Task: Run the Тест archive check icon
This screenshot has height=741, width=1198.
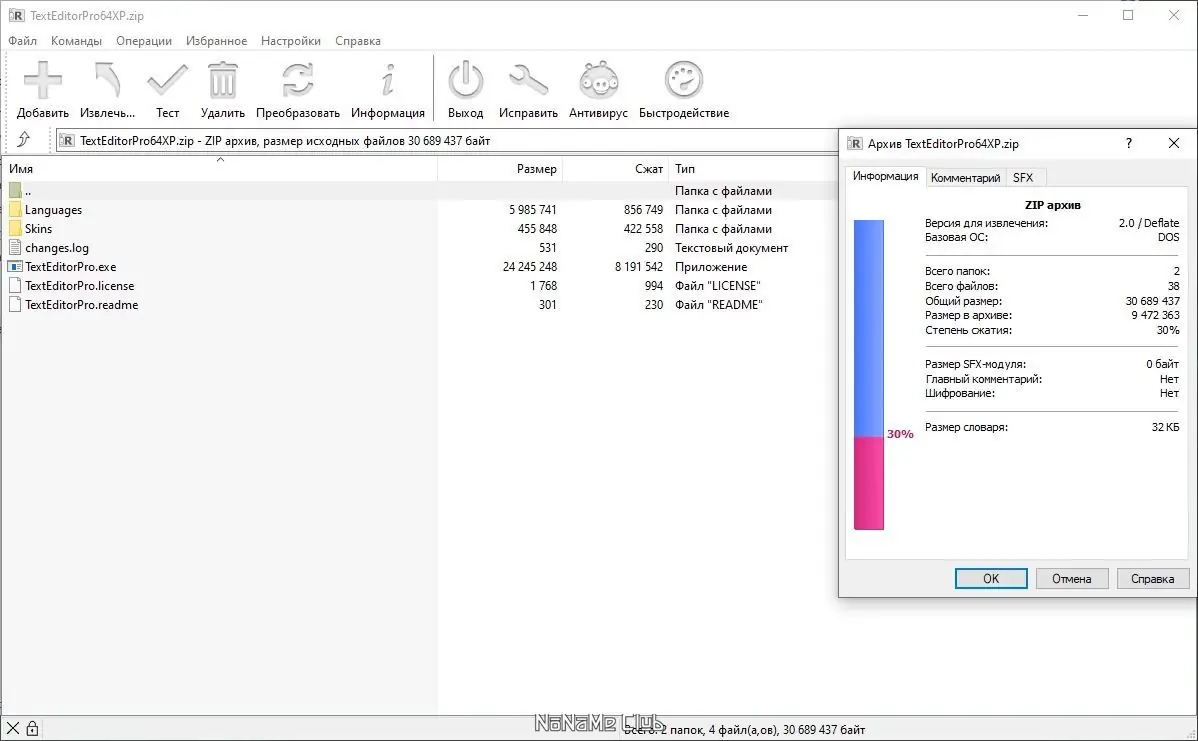Action: (x=167, y=80)
